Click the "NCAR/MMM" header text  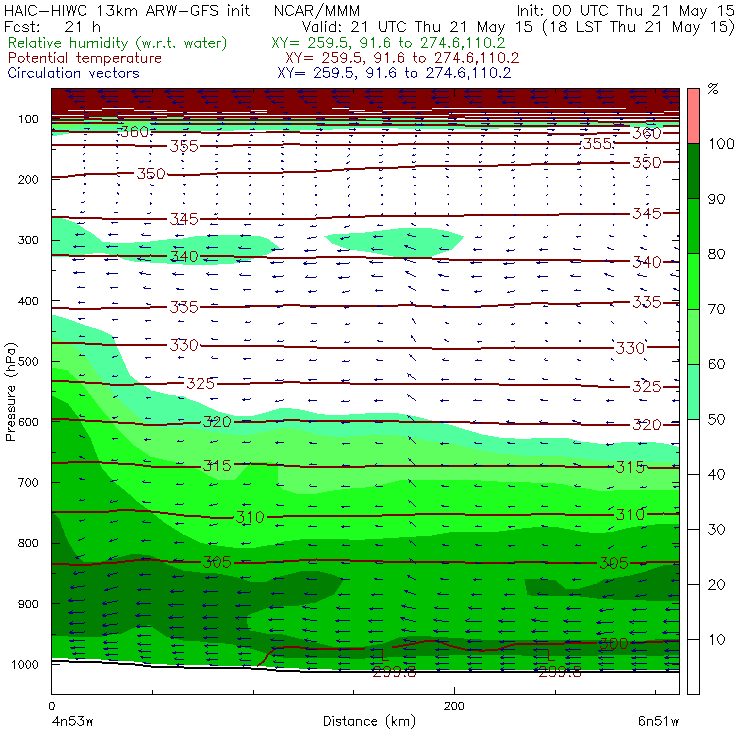pos(317,10)
